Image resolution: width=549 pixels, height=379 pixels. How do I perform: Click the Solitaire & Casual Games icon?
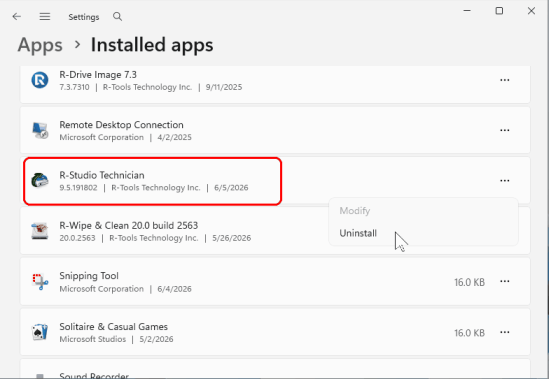point(40,332)
